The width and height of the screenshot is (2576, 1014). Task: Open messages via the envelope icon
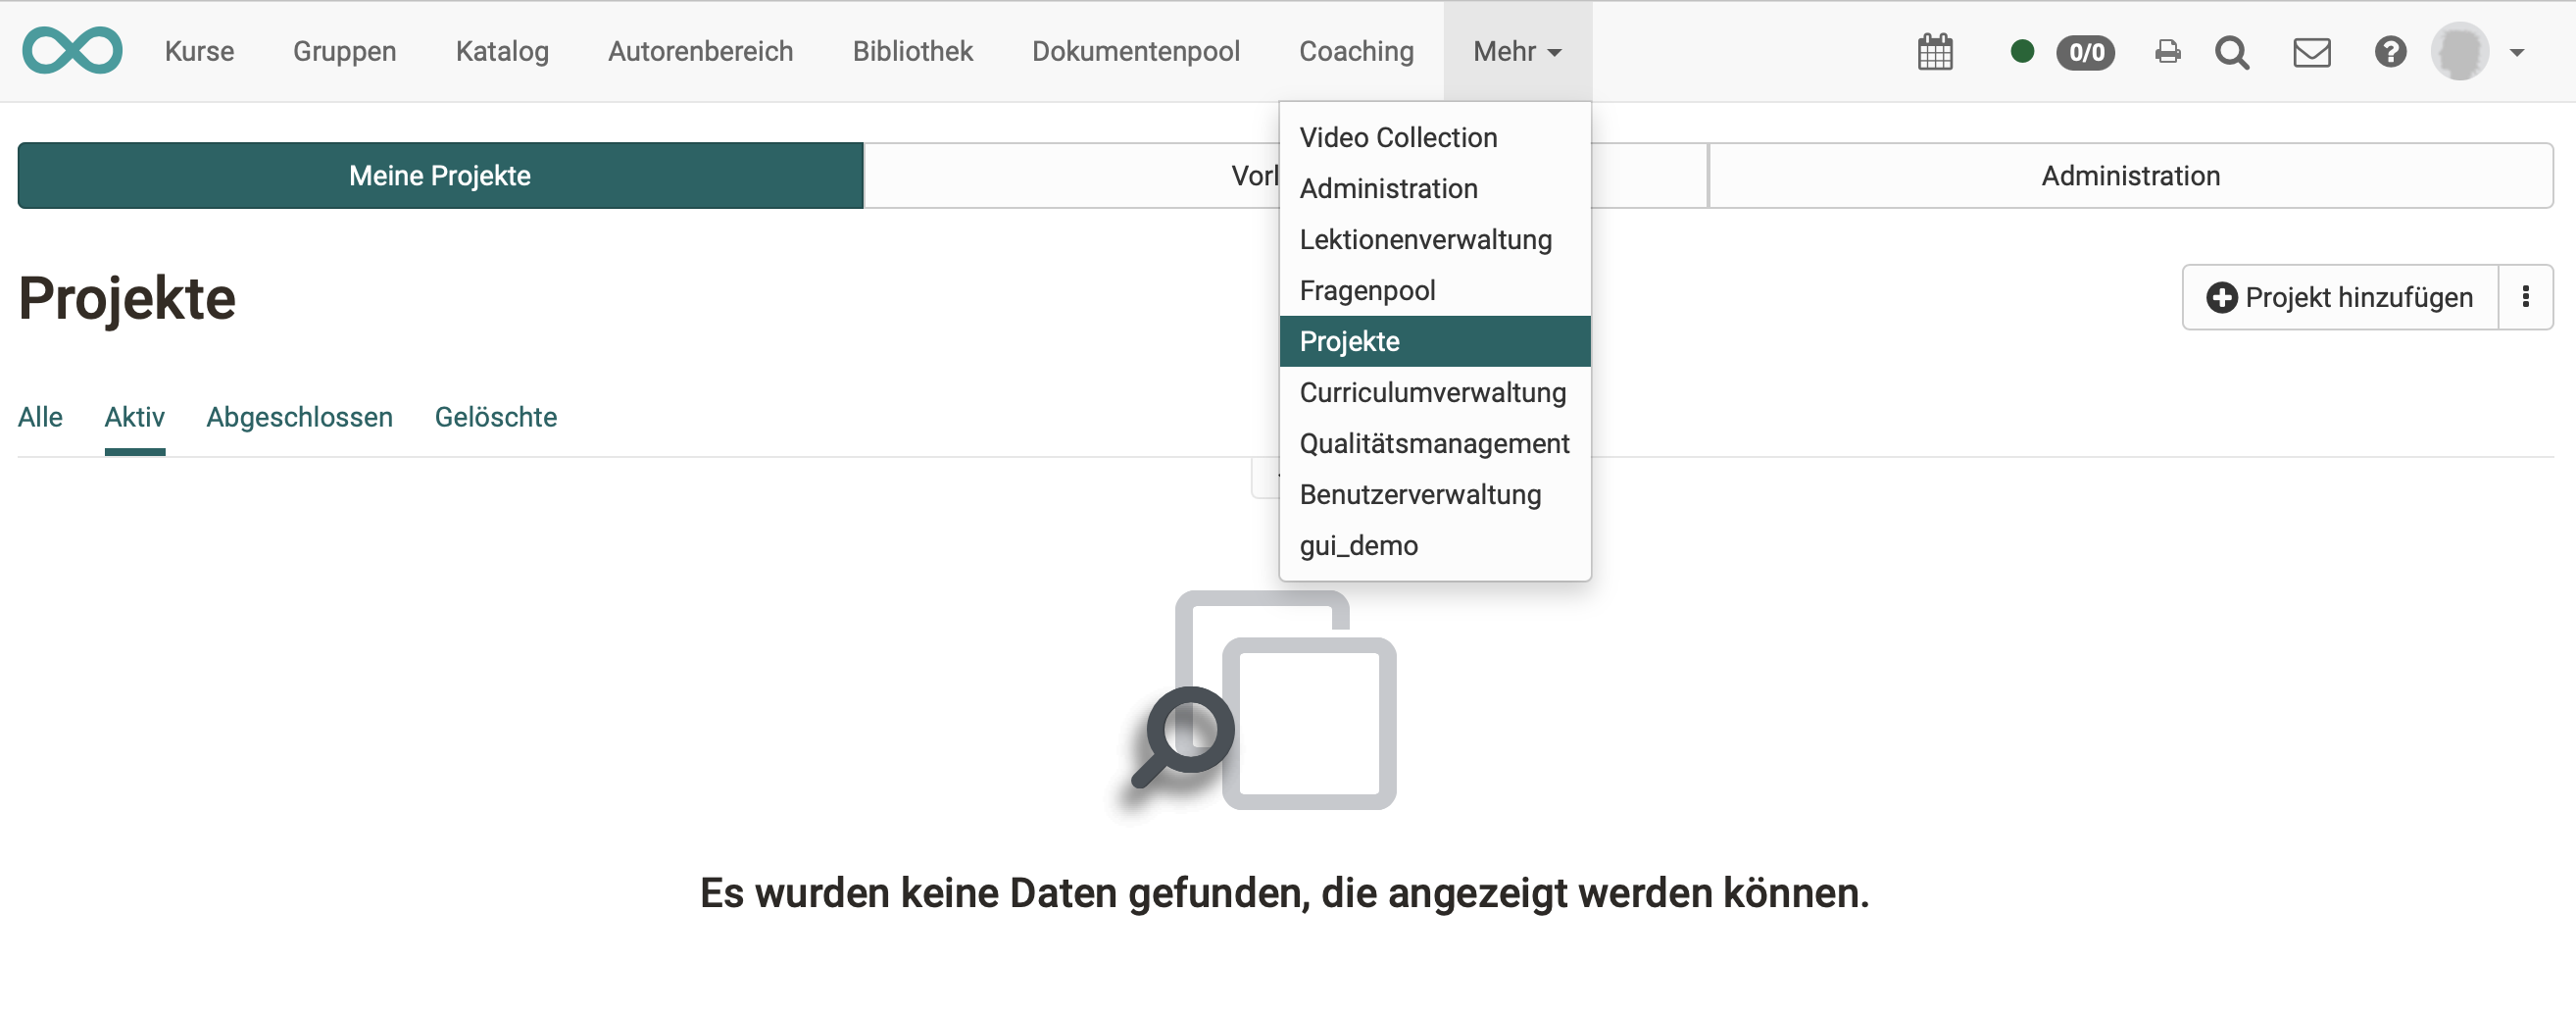point(2312,51)
